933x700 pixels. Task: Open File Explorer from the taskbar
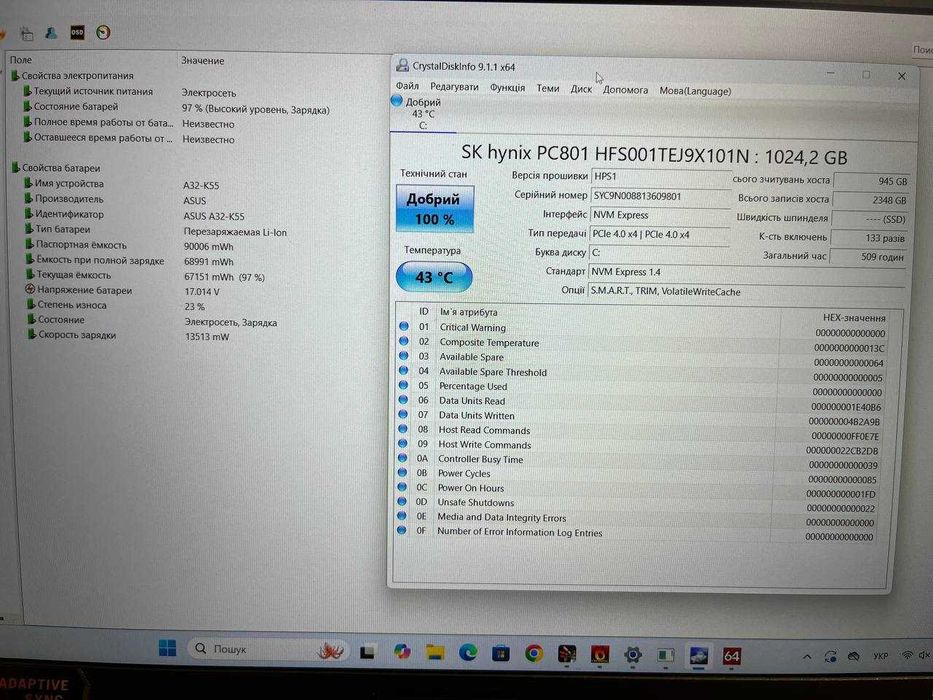[x=435, y=652]
